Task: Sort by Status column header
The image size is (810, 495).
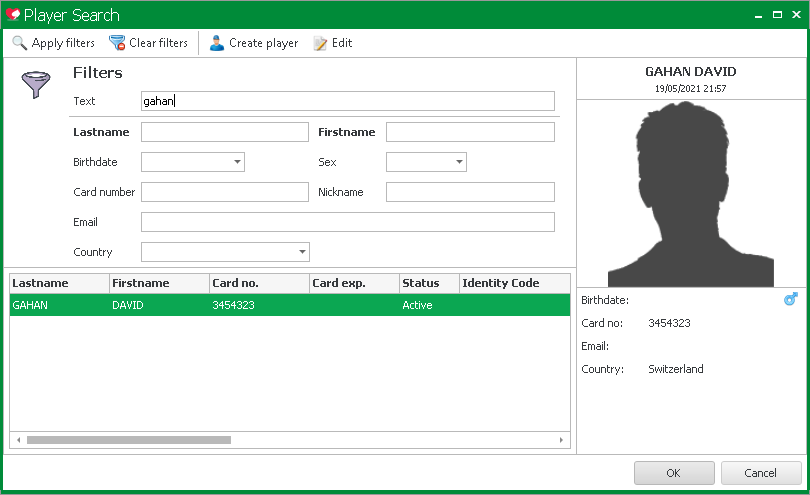Action: pyautogui.click(x=429, y=283)
